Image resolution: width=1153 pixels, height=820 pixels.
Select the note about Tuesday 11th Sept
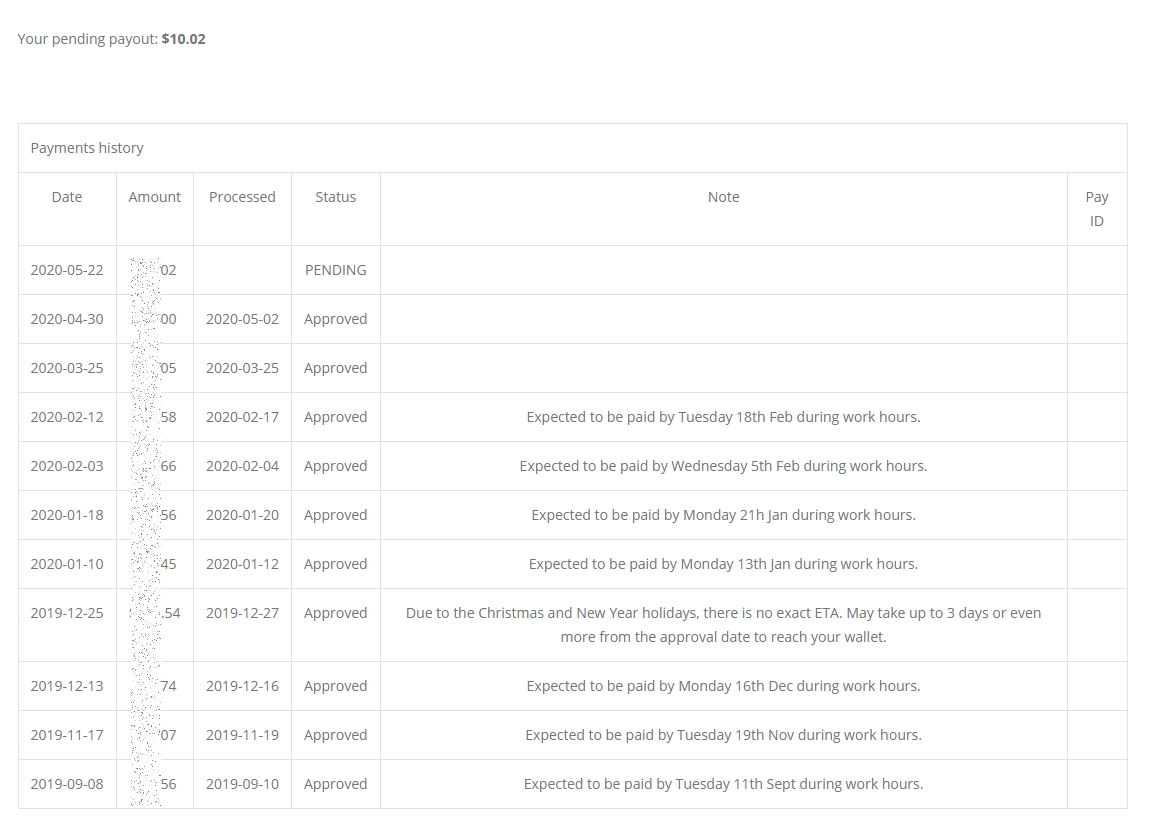[x=724, y=784]
